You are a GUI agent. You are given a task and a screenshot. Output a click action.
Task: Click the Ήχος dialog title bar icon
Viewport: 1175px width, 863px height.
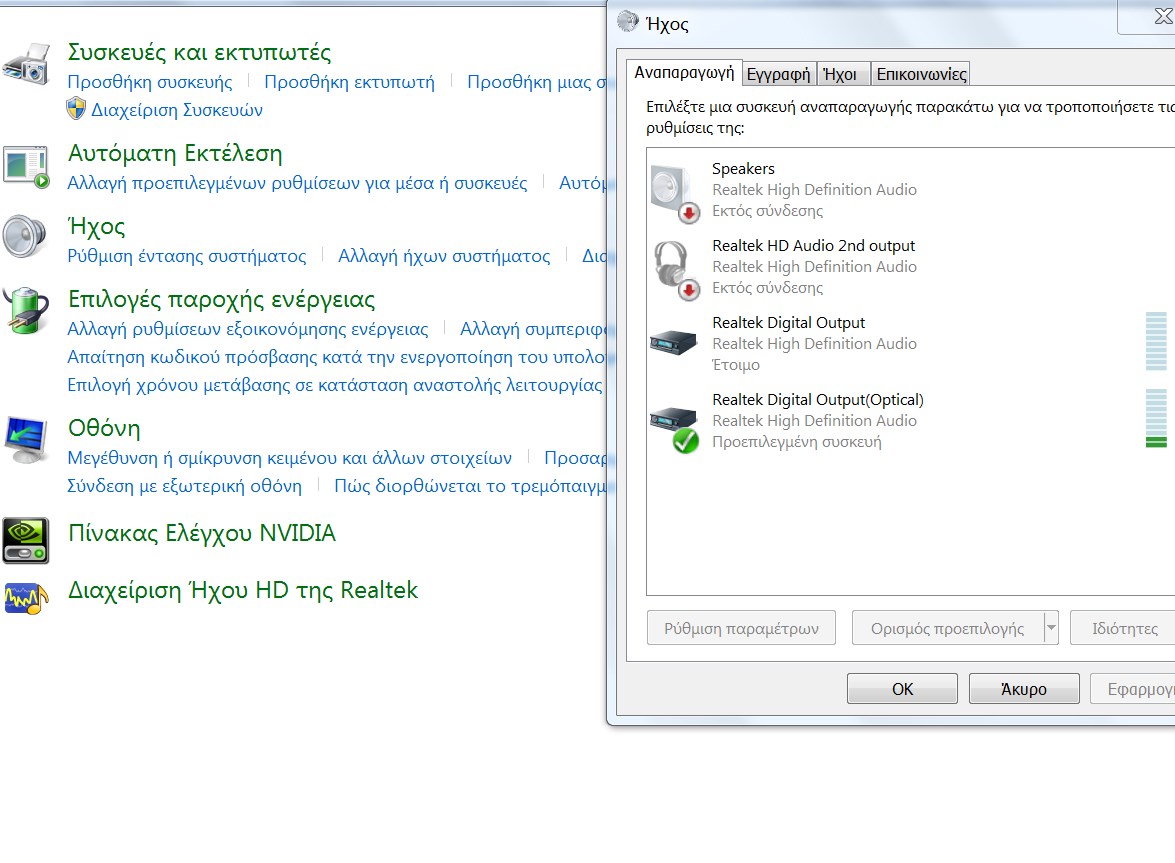[627, 21]
